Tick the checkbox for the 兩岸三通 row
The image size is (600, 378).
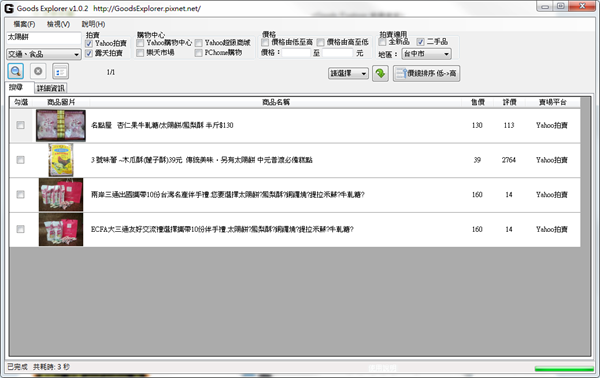click(21, 195)
